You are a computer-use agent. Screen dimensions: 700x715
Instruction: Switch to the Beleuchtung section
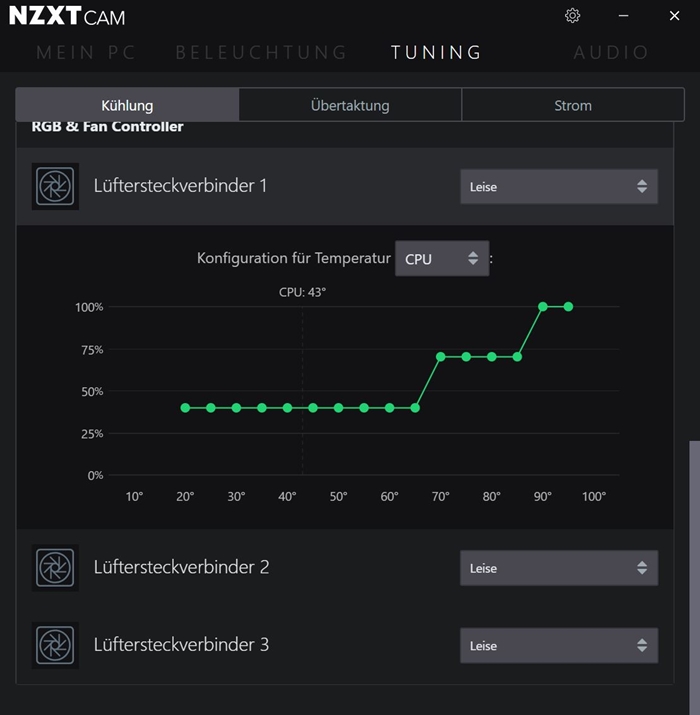[x=261, y=52]
